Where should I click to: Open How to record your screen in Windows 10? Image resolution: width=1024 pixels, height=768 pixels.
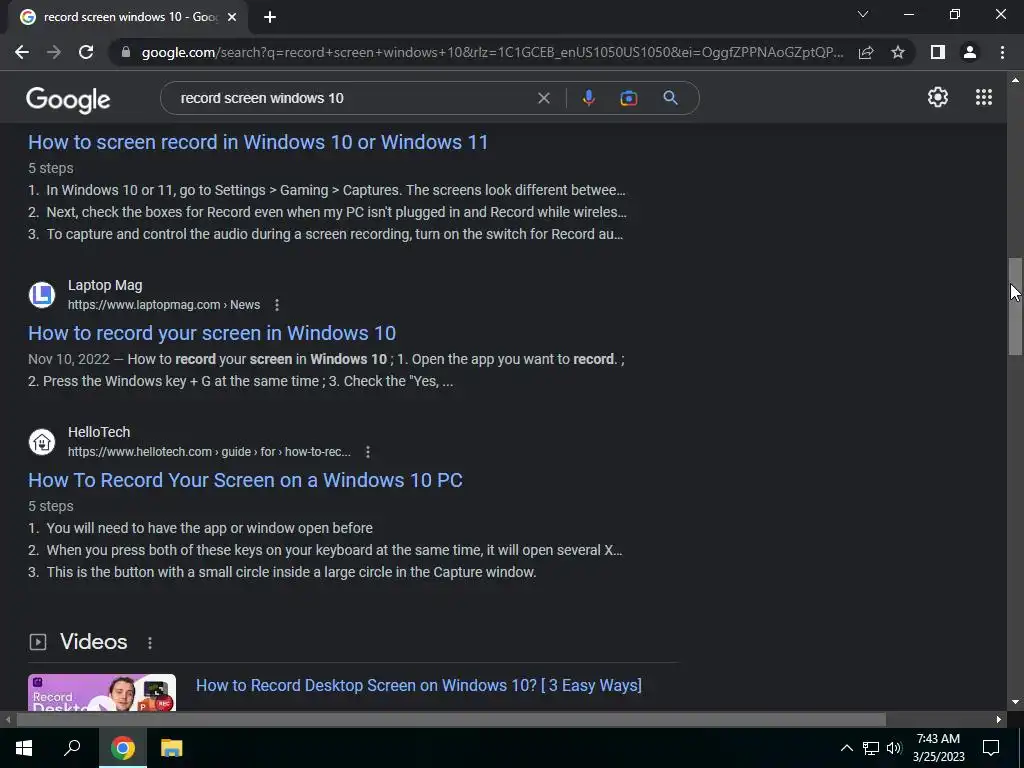click(x=212, y=333)
